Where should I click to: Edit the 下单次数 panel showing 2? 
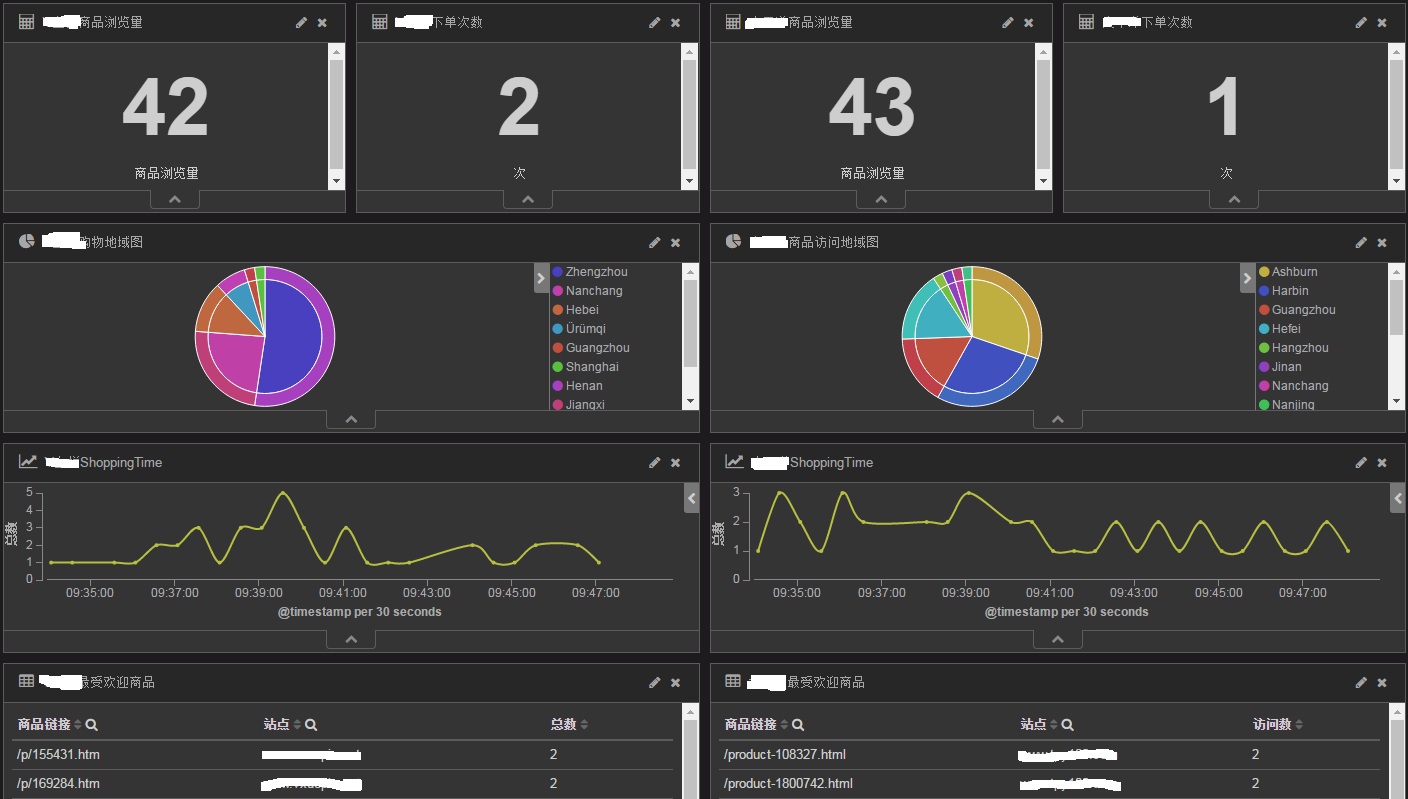654,22
